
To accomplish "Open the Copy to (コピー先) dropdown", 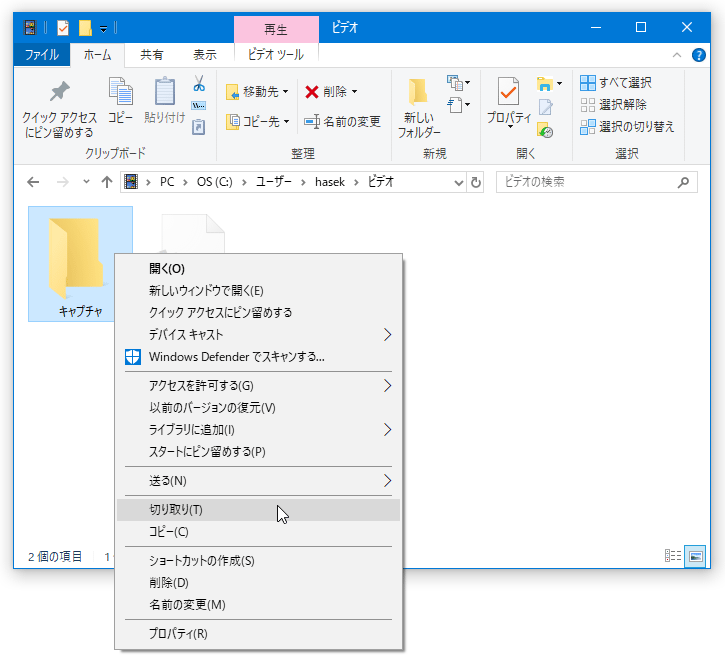I will pos(258,122).
